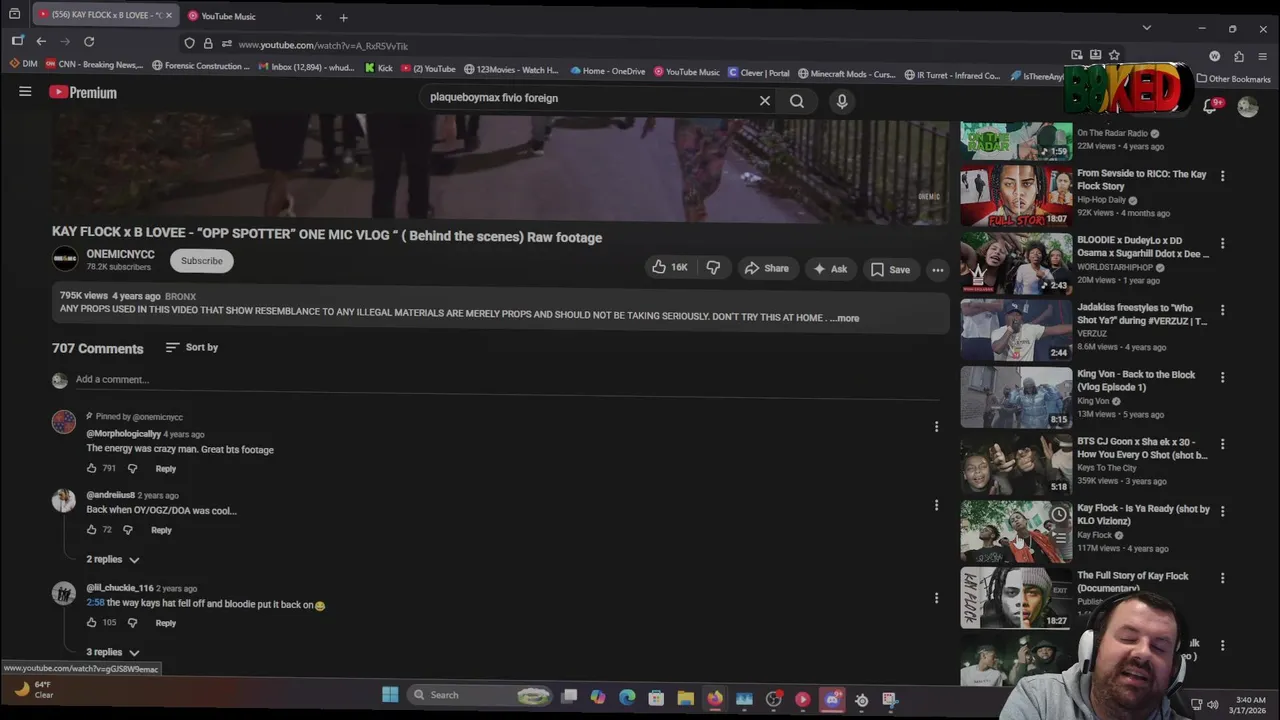Open Discord from the taskbar
Image resolution: width=1280 pixels, height=720 pixels.
832,699
